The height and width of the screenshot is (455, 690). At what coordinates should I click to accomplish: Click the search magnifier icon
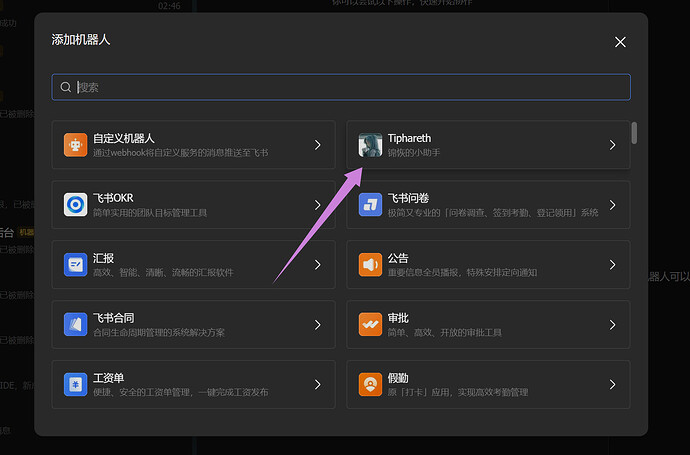point(66,87)
